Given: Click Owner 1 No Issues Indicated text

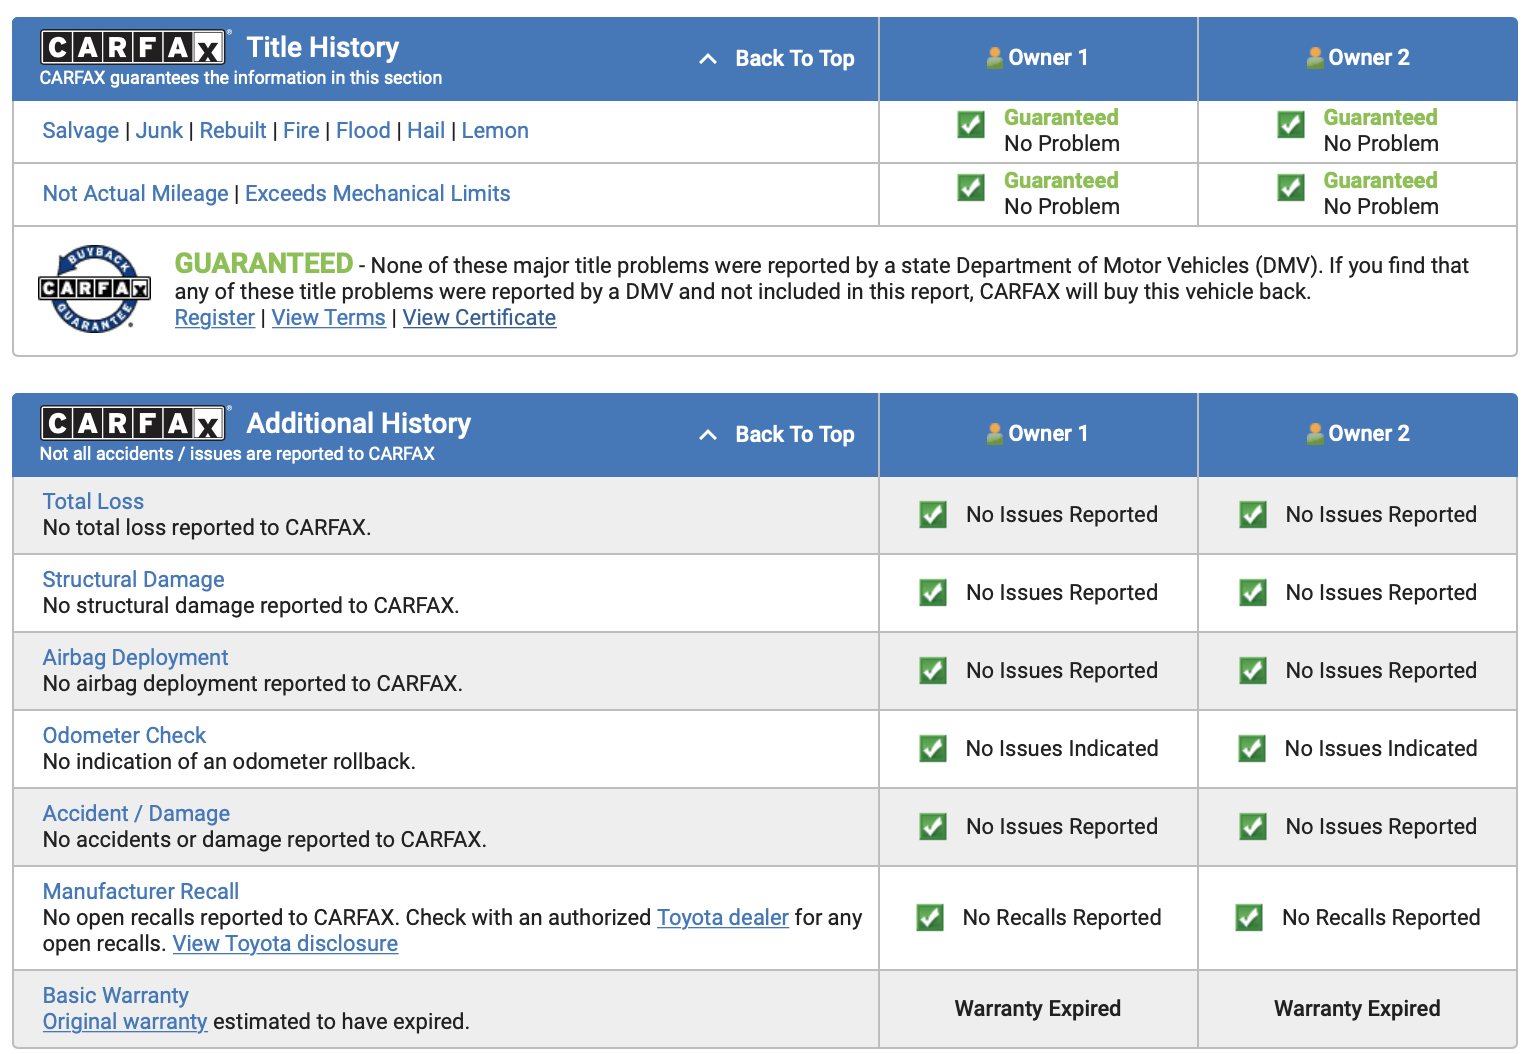Looking at the screenshot, I should 1062,749.
